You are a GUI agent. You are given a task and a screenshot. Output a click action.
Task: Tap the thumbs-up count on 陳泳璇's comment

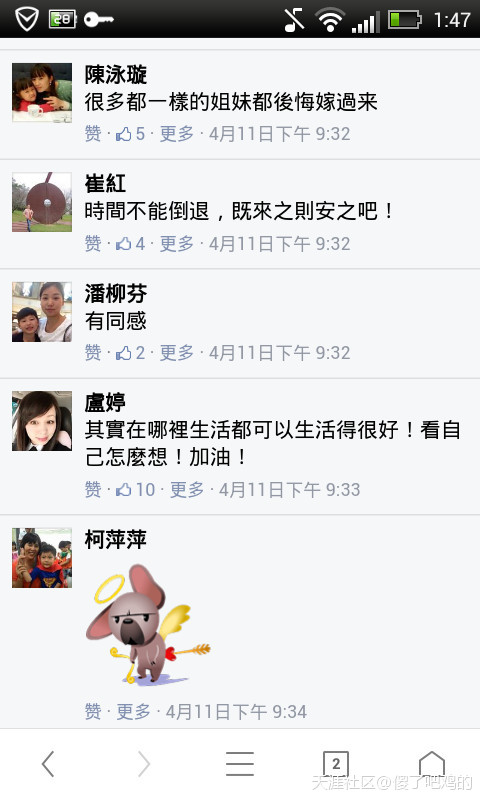point(131,134)
